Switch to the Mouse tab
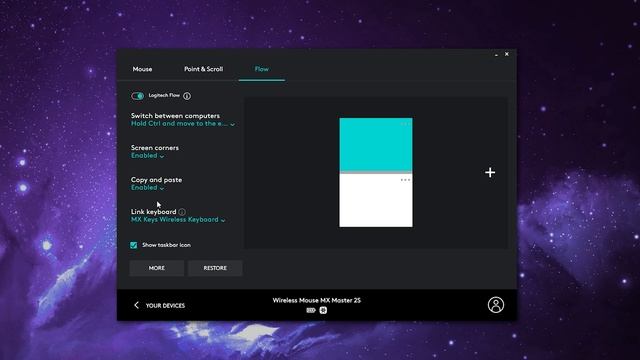640x360 pixels. [142, 69]
